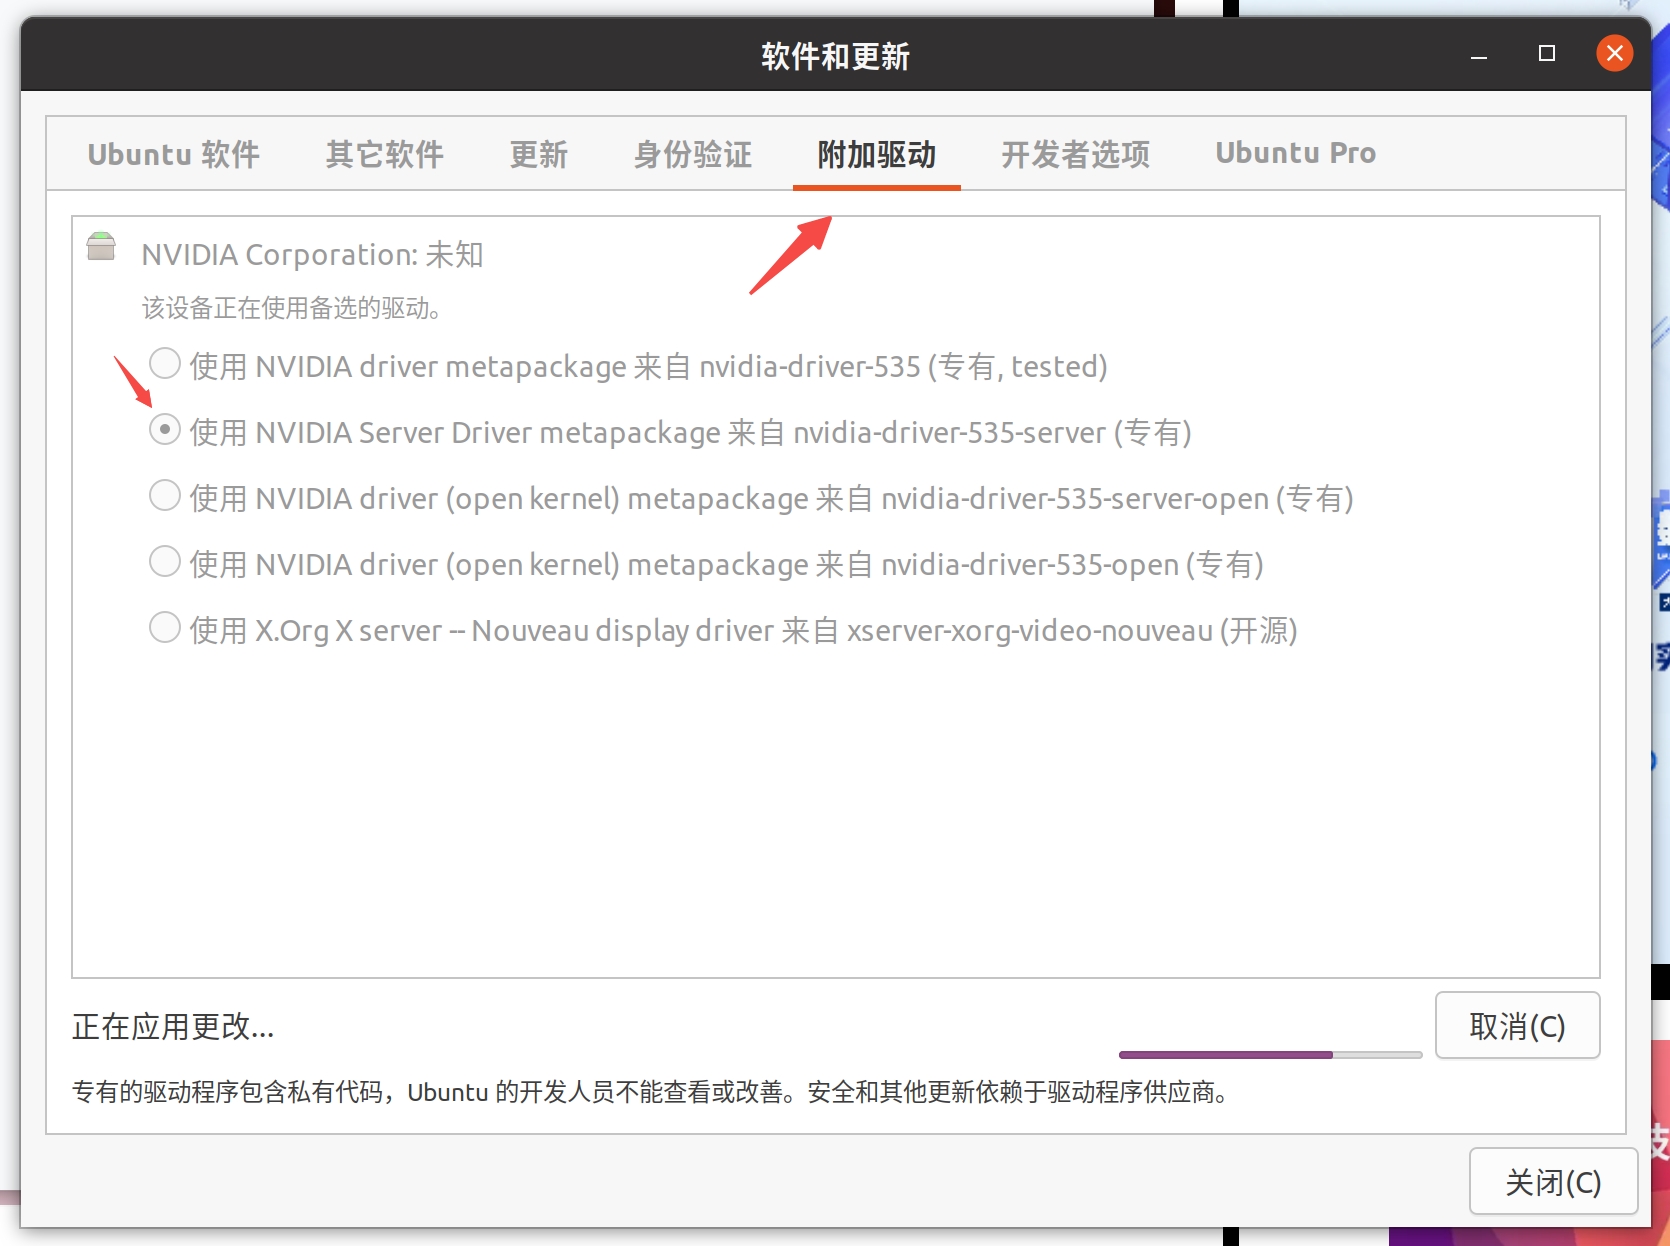Close the window with the red X

click(1614, 53)
